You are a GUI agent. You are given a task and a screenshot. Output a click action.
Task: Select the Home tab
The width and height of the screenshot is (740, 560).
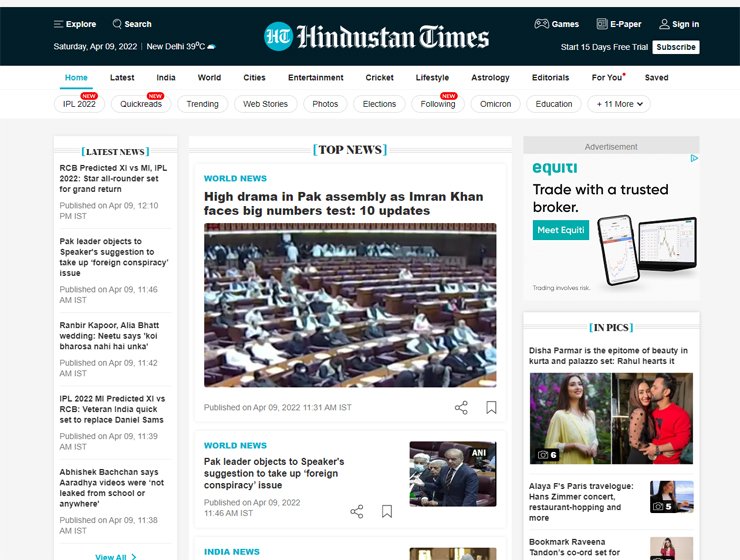coord(76,77)
